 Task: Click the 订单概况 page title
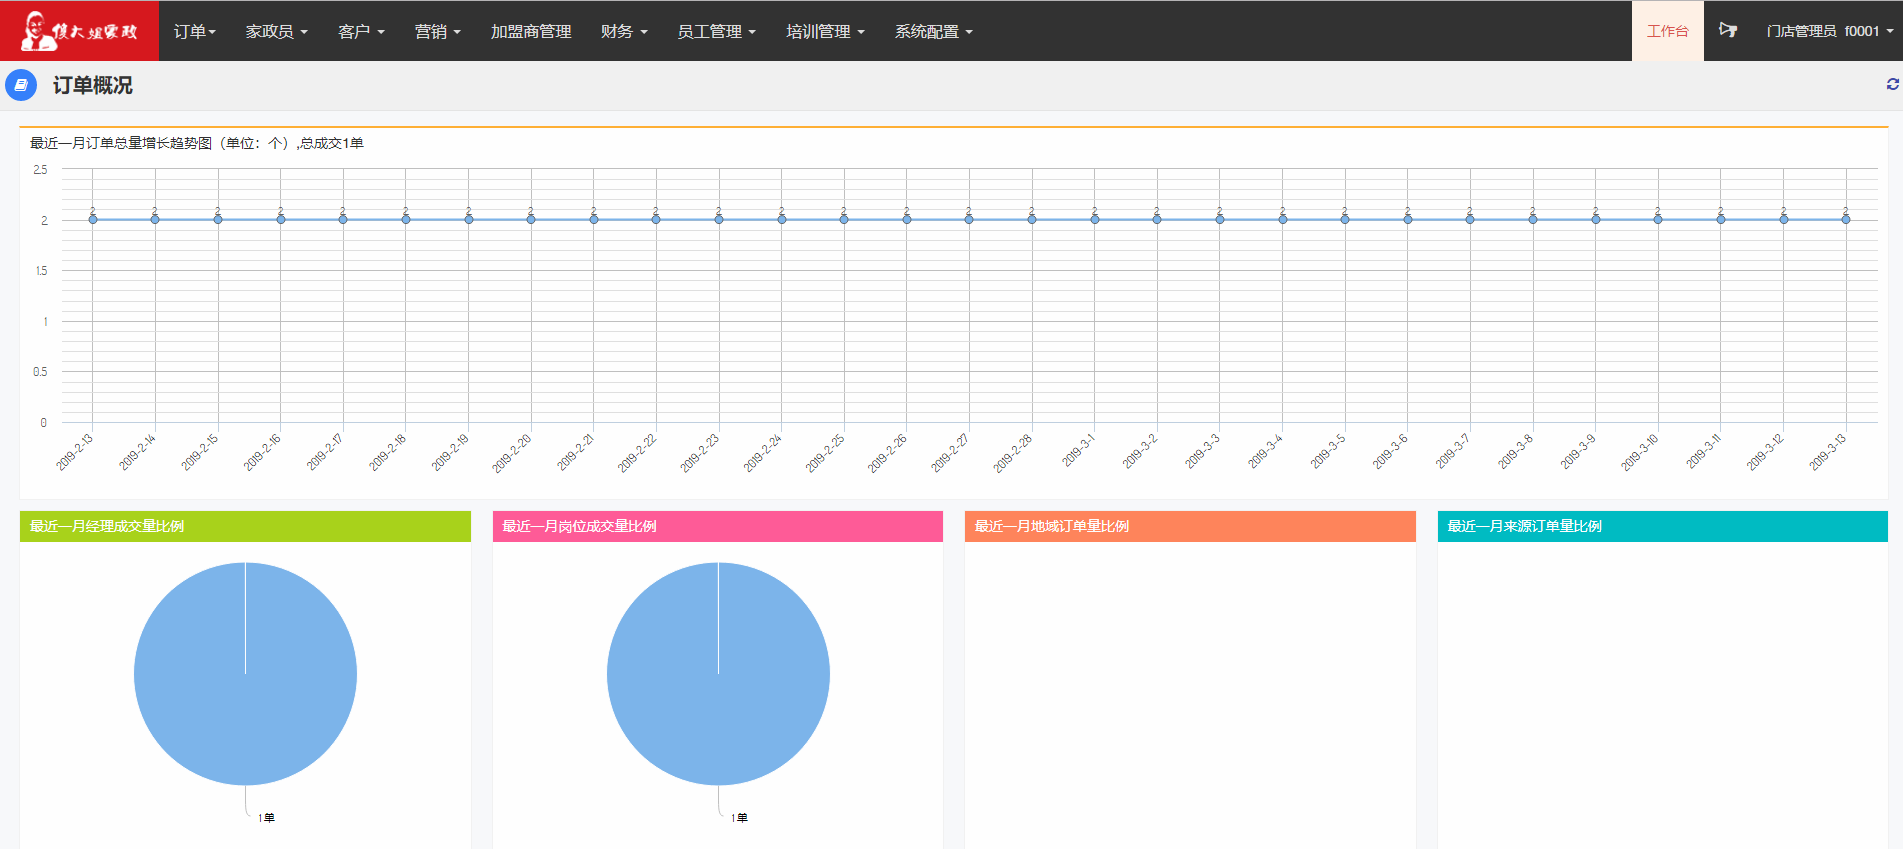[93, 85]
